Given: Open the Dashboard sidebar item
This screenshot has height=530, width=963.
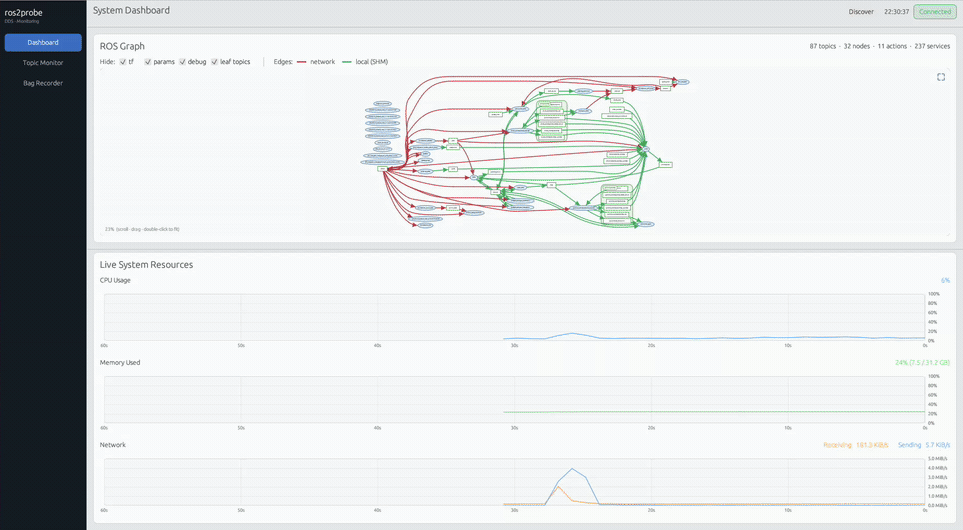Looking at the screenshot, I should pos(43,42).
